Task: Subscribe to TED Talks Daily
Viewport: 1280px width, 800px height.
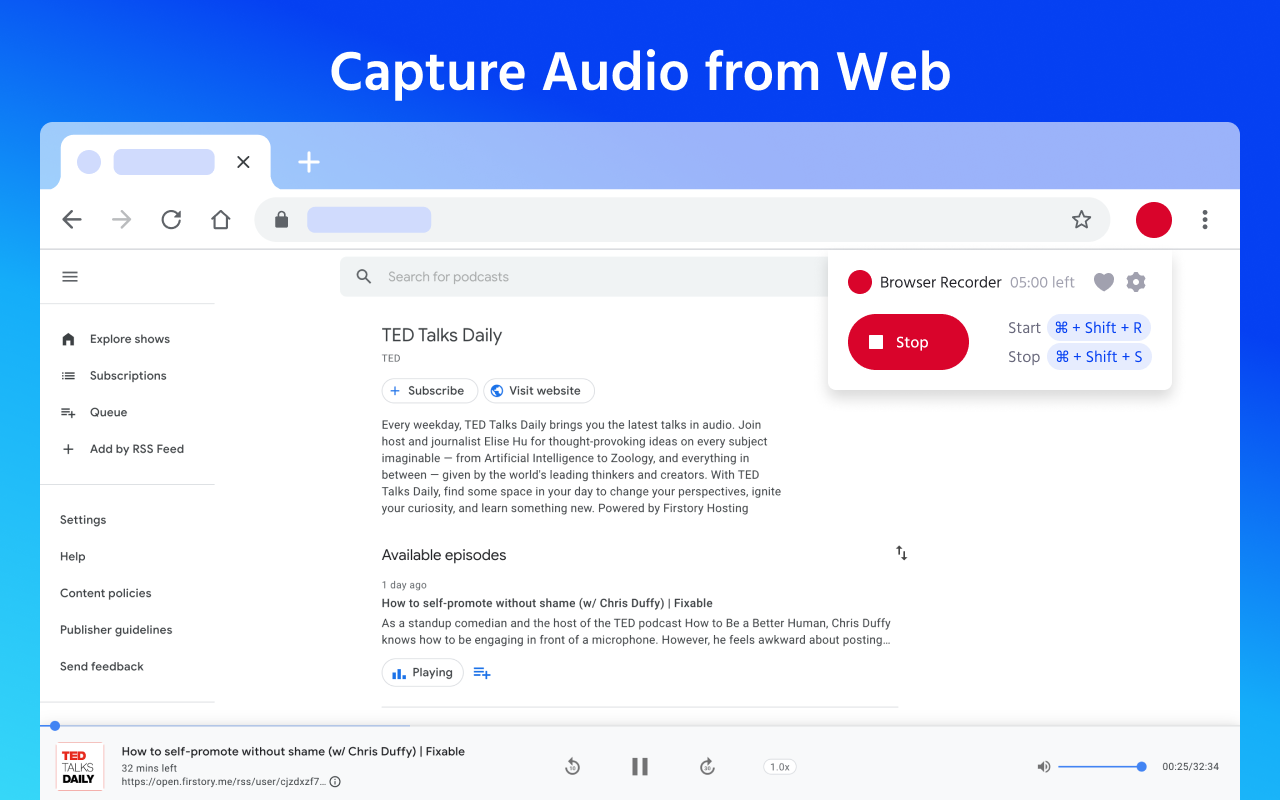Action: 429,390
